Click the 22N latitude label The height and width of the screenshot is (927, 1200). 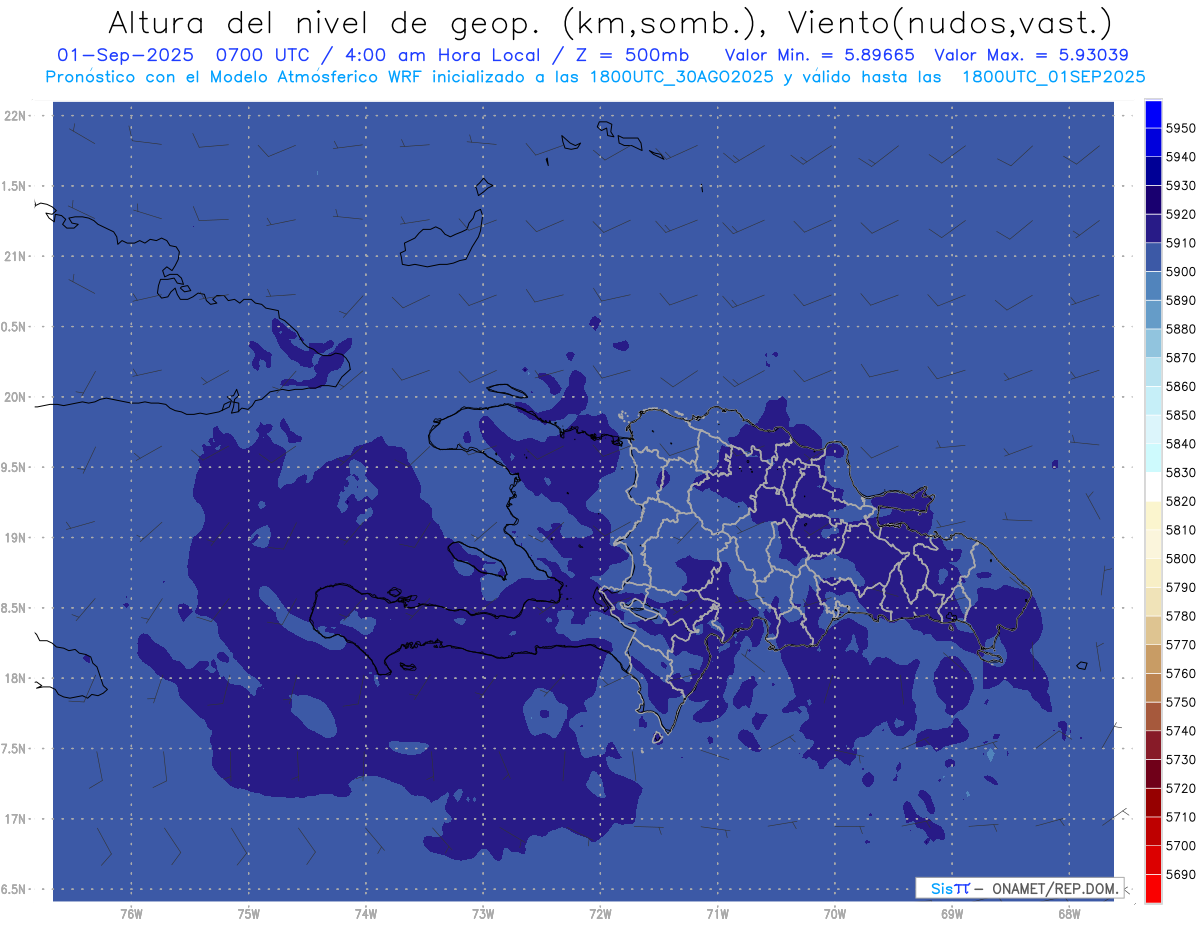point(17,116)
